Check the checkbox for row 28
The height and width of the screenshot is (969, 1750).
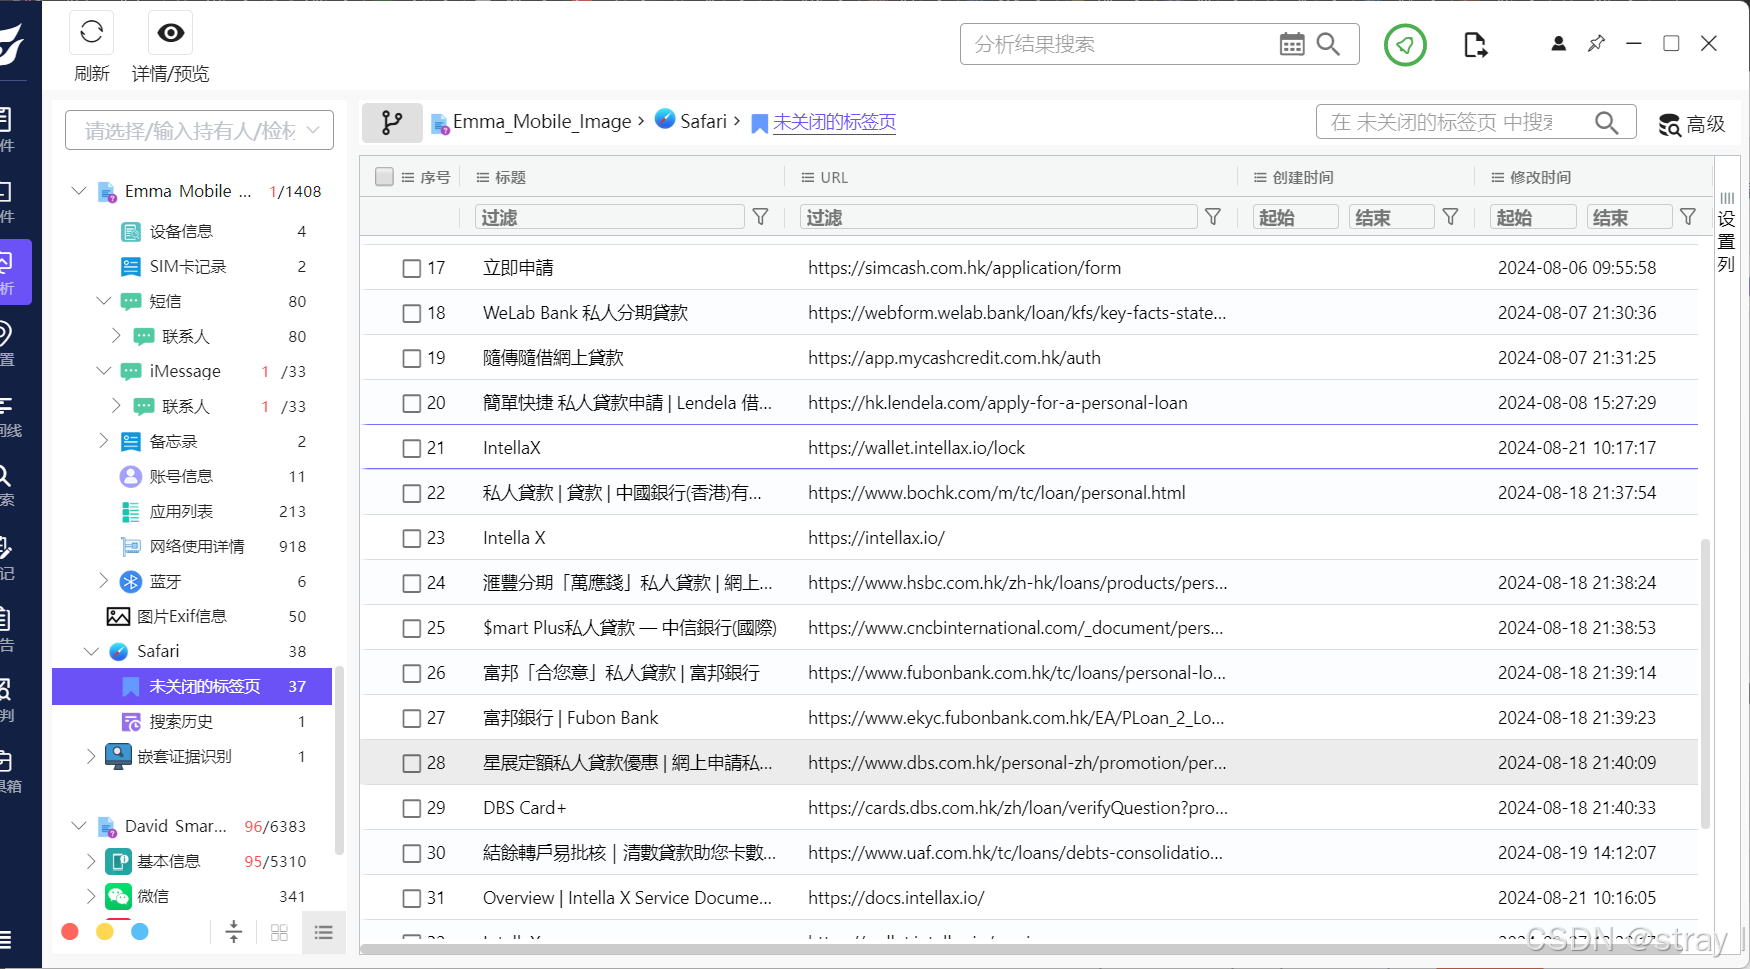[x=411, y=763]
